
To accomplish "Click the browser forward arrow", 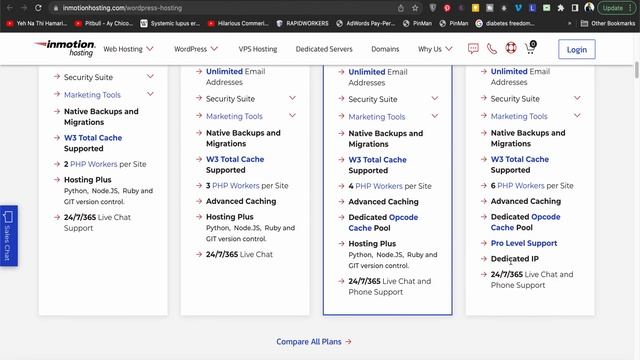I will (24, 8).
